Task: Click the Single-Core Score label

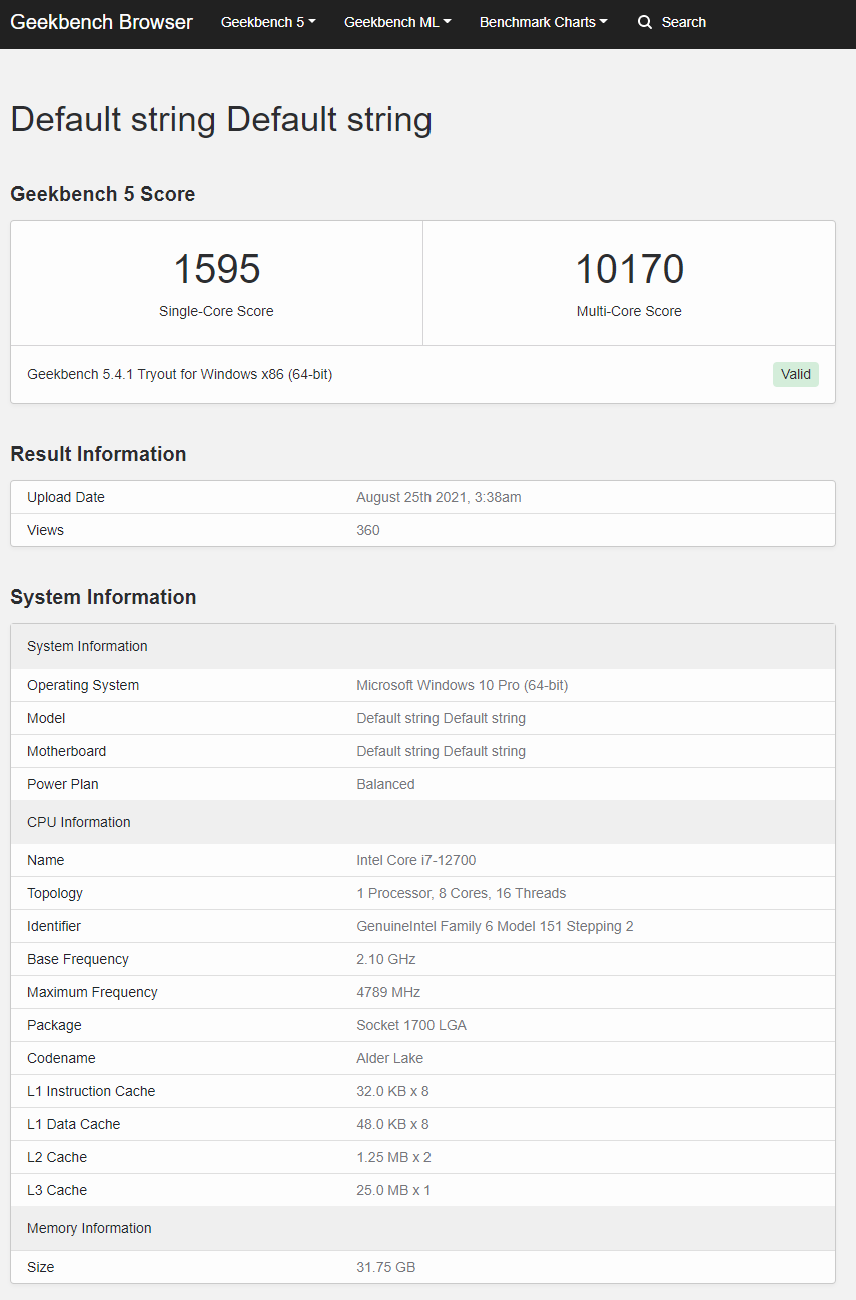Action: 216,311
